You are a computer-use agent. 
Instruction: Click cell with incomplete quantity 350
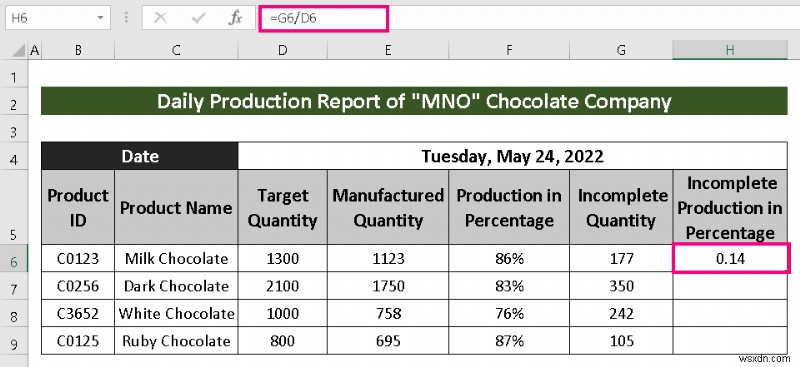(x=621, y=286)
